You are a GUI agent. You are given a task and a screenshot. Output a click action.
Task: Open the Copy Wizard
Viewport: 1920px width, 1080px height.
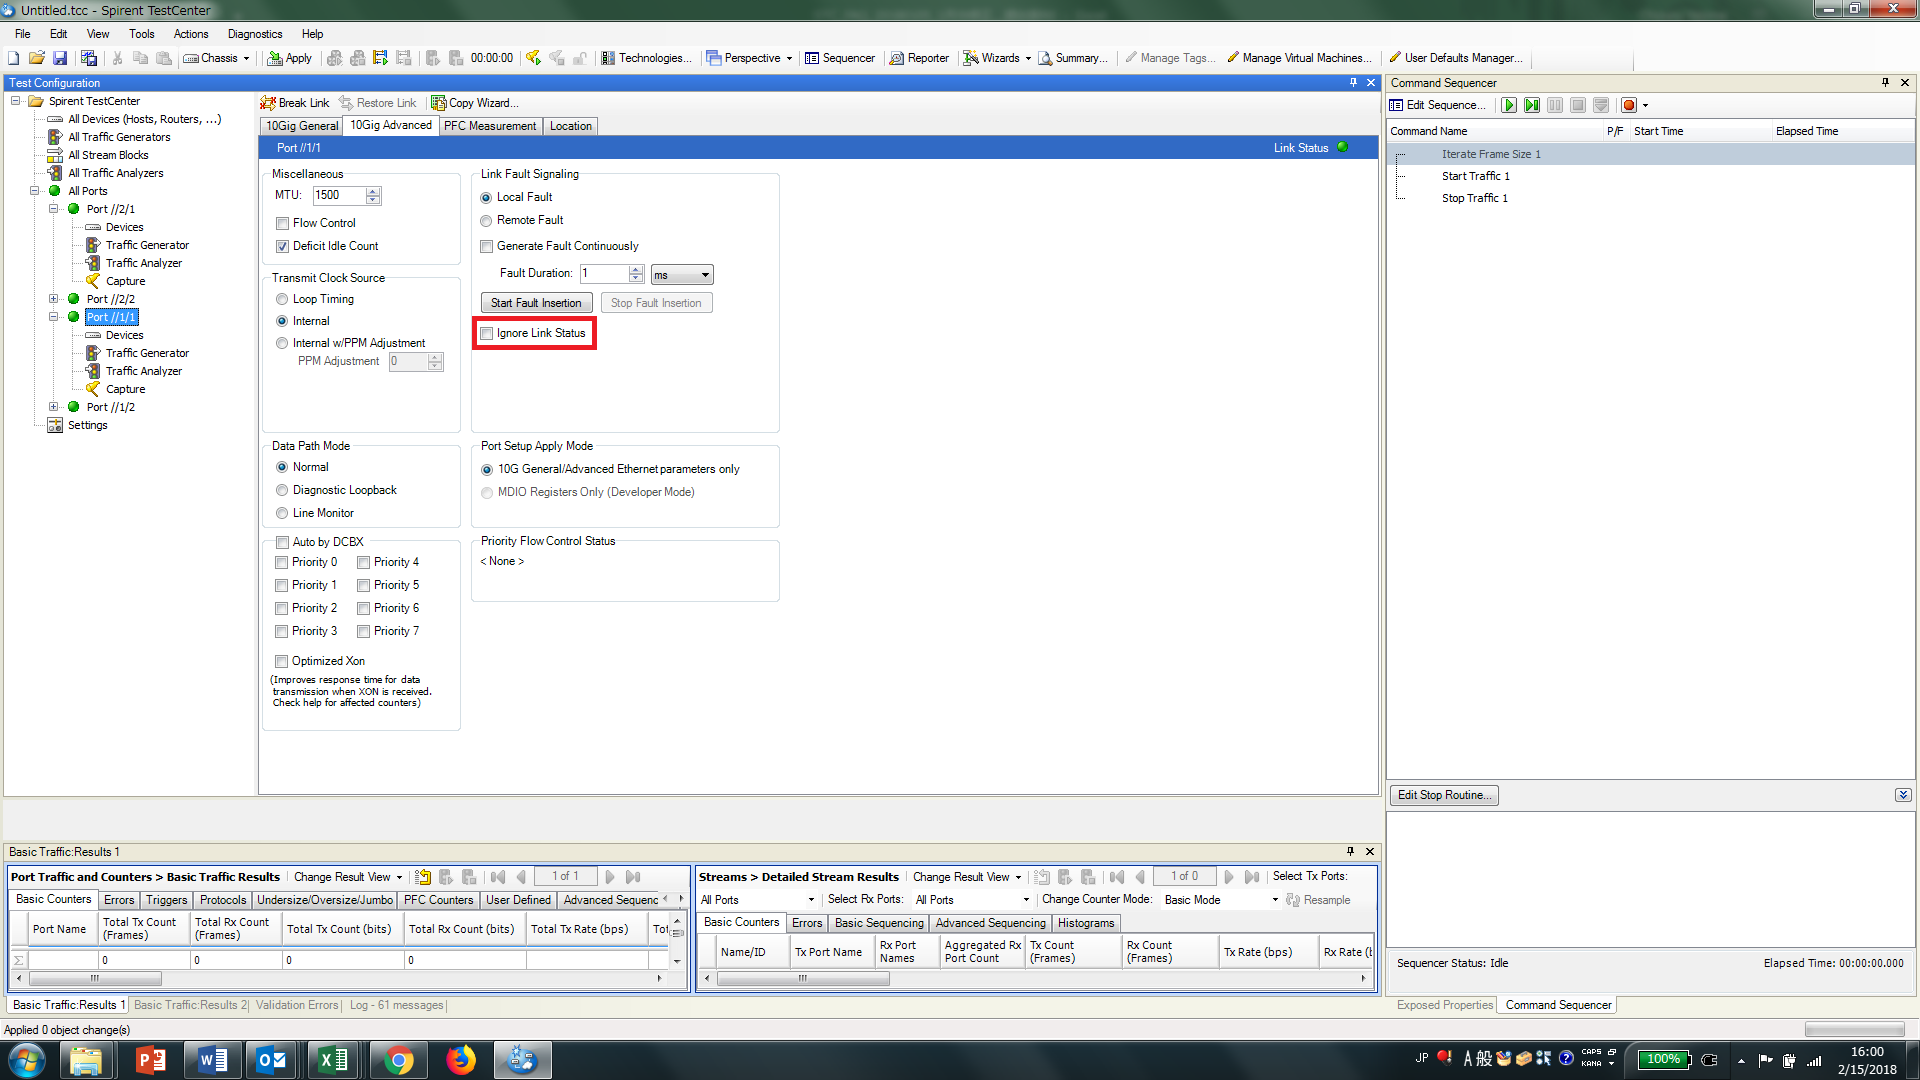pos(475,103)
